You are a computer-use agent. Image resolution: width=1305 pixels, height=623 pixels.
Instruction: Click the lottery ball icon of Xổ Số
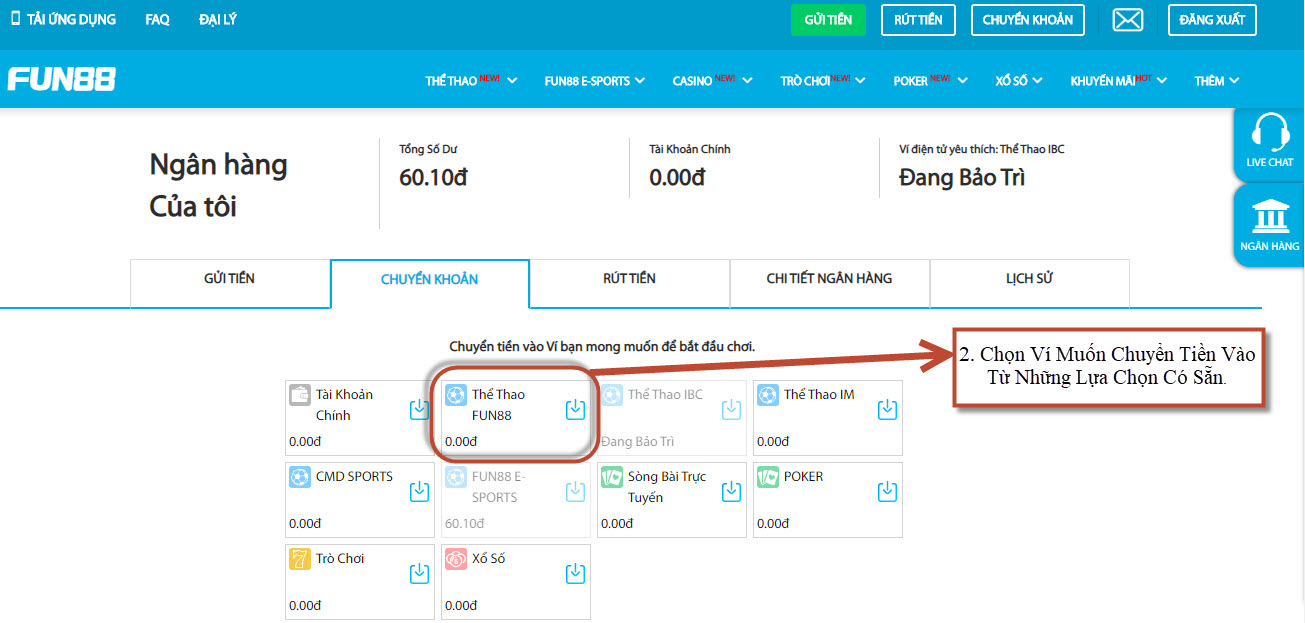pos(455,559)
